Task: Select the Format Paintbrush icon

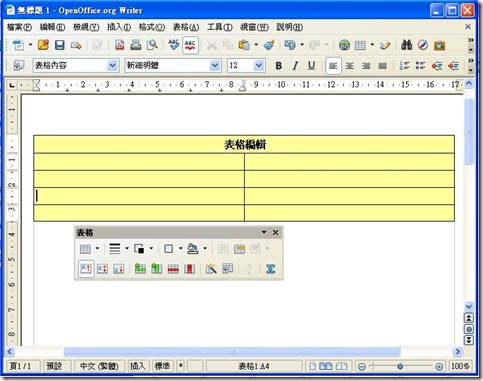Action: pos(269,45)
